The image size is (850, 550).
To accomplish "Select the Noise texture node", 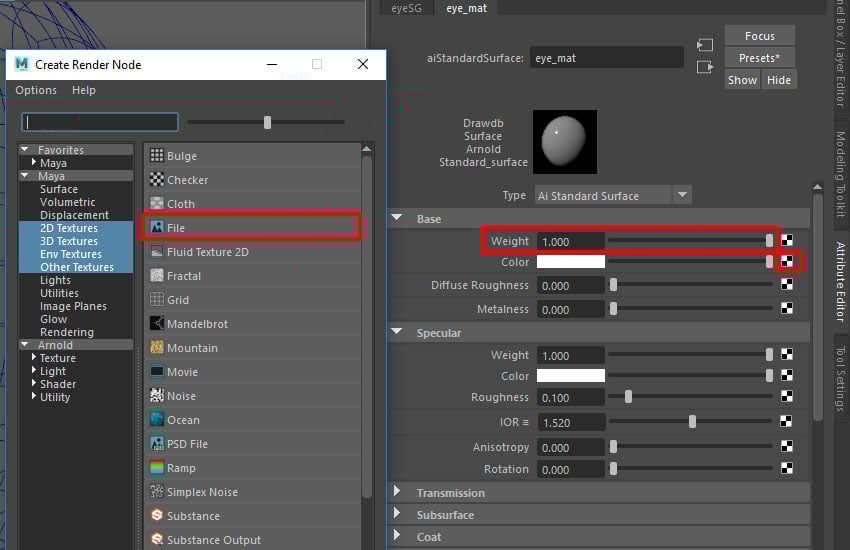I will tap(253, 396).
